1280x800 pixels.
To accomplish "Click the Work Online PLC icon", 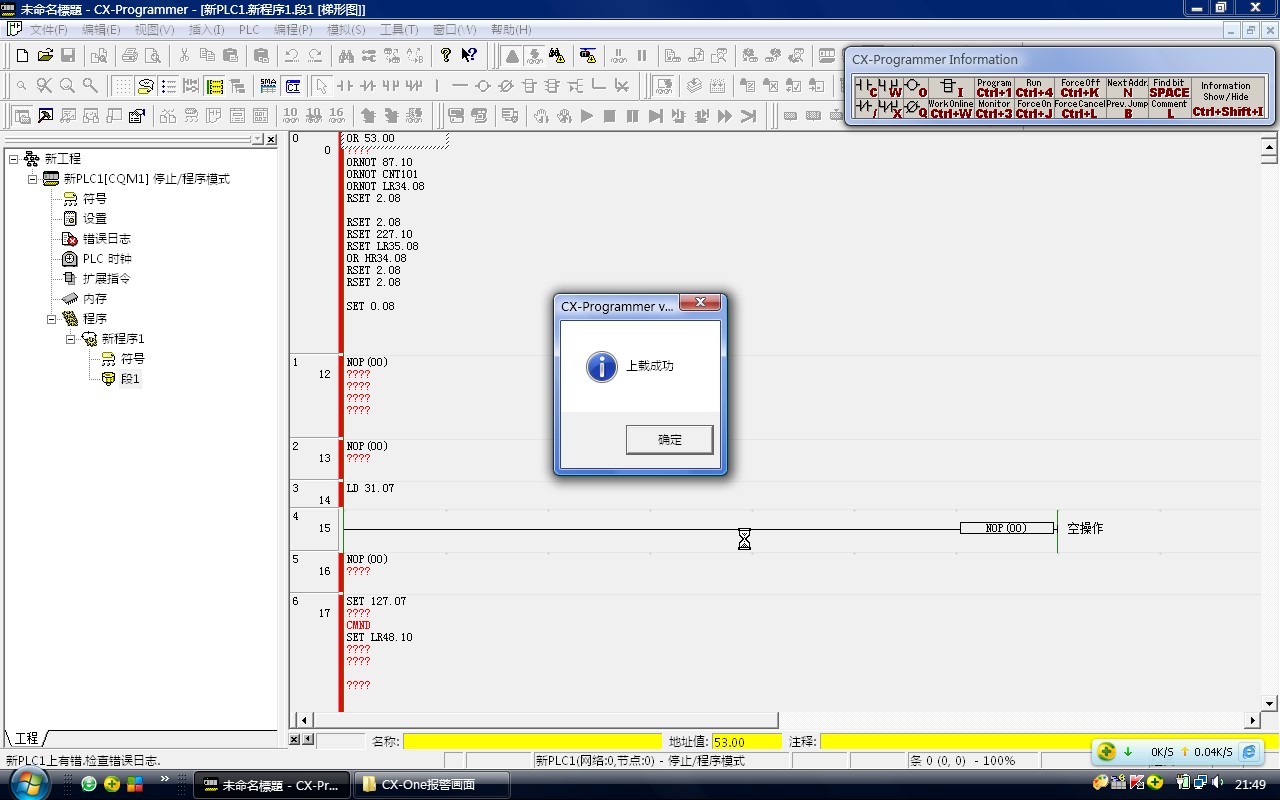I will (x=511, y=56).
